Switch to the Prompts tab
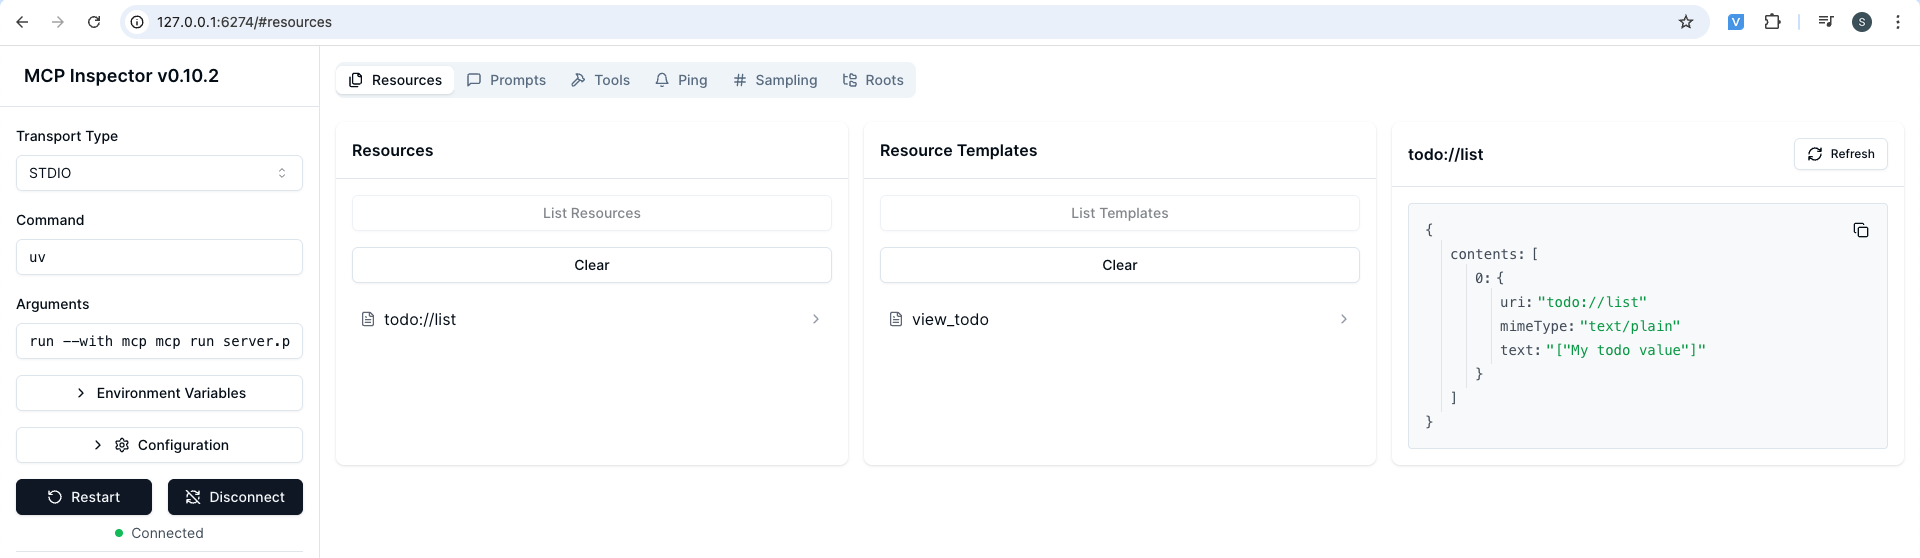The width and height of the screenshot is (1920, 558). [506, 80]
